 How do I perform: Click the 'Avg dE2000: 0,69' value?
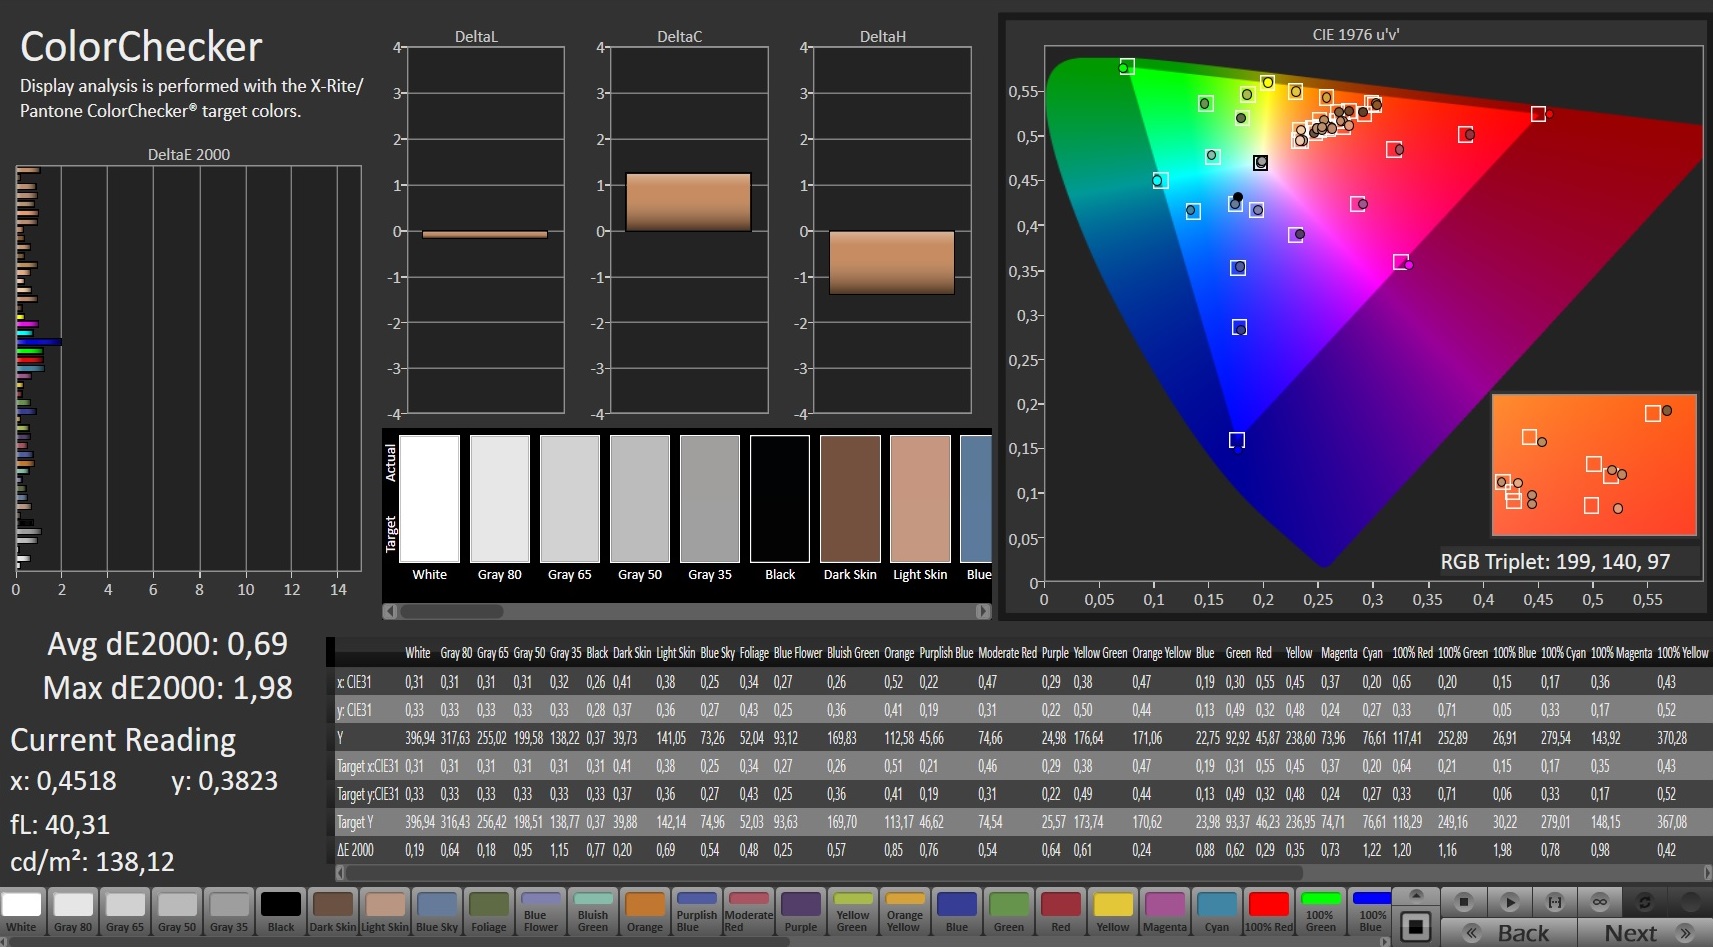click(x=167, y=643)
